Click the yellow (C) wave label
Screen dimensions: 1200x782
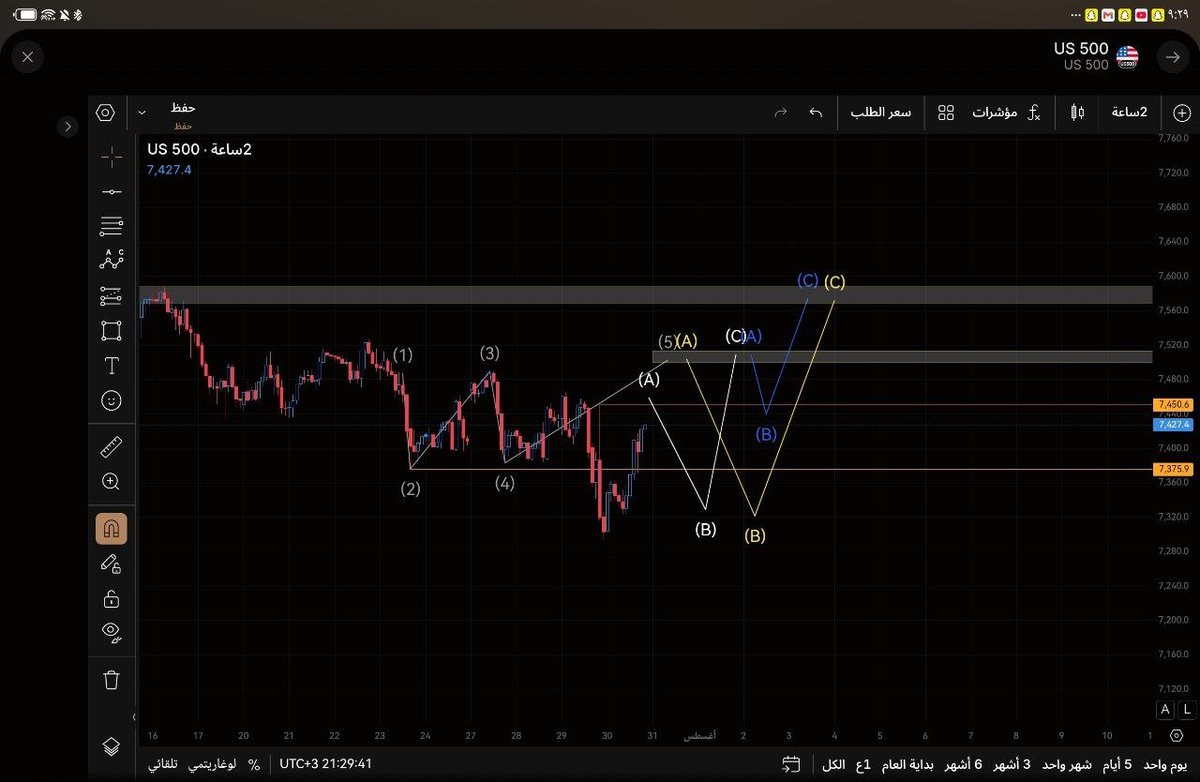[834, 282]
